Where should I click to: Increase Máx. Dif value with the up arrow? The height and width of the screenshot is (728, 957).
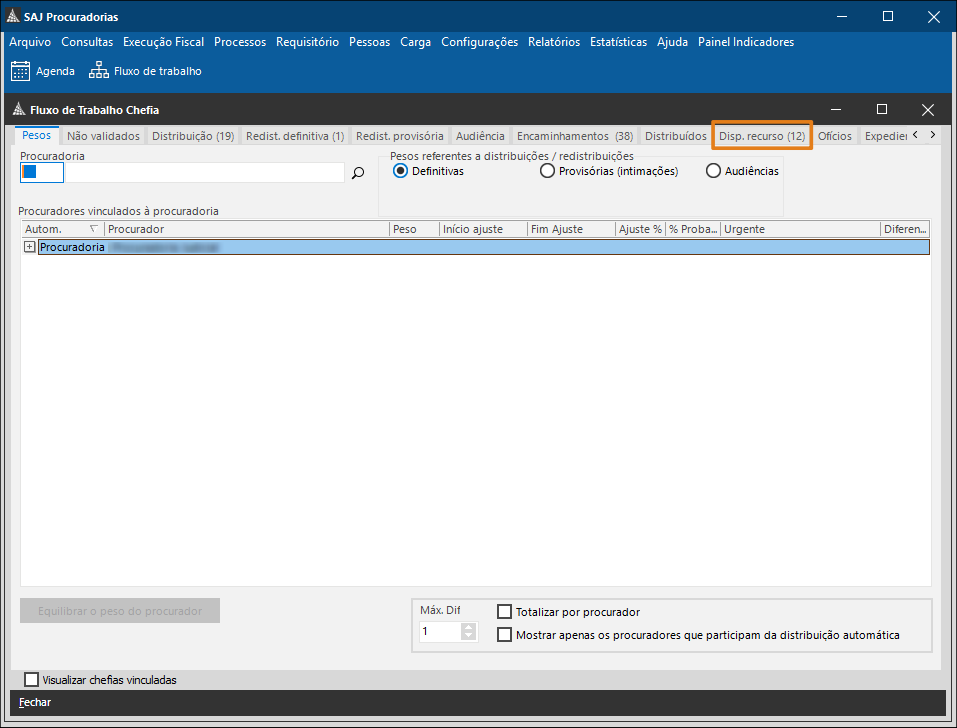tap(468, 627)
